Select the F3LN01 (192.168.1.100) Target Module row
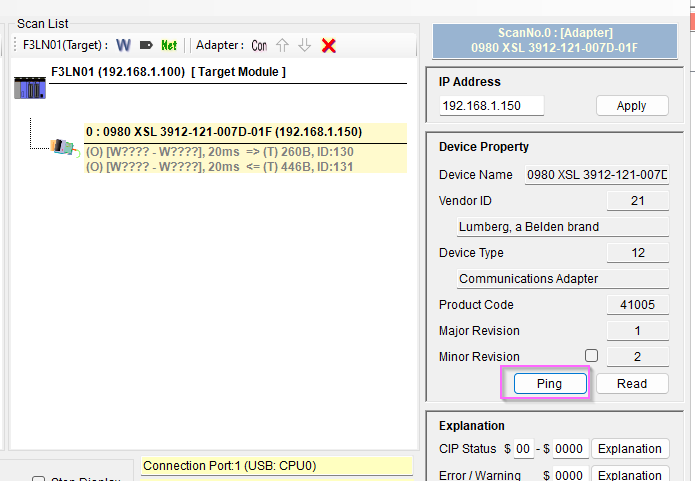This screenshot has height=481, width=695. (228, 72)
